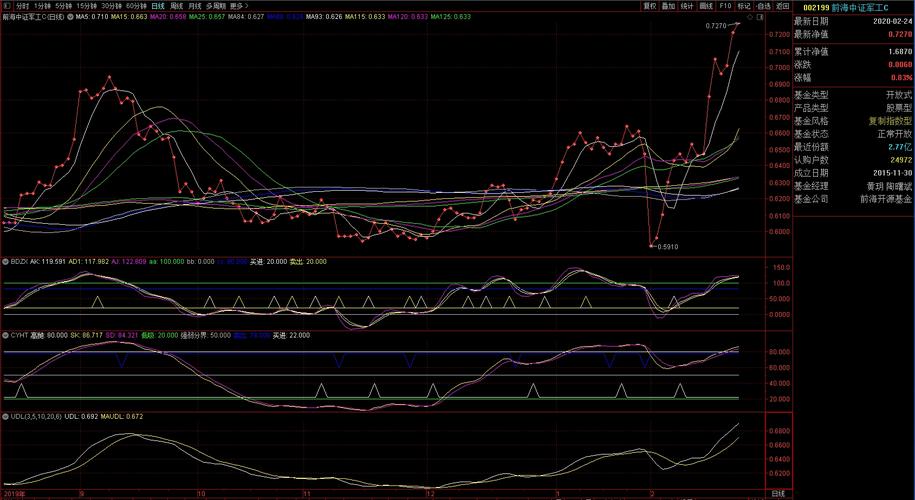Toggle -自选 watchlist membership
This screenshot has height=500, width=915.
coord(763,5)
